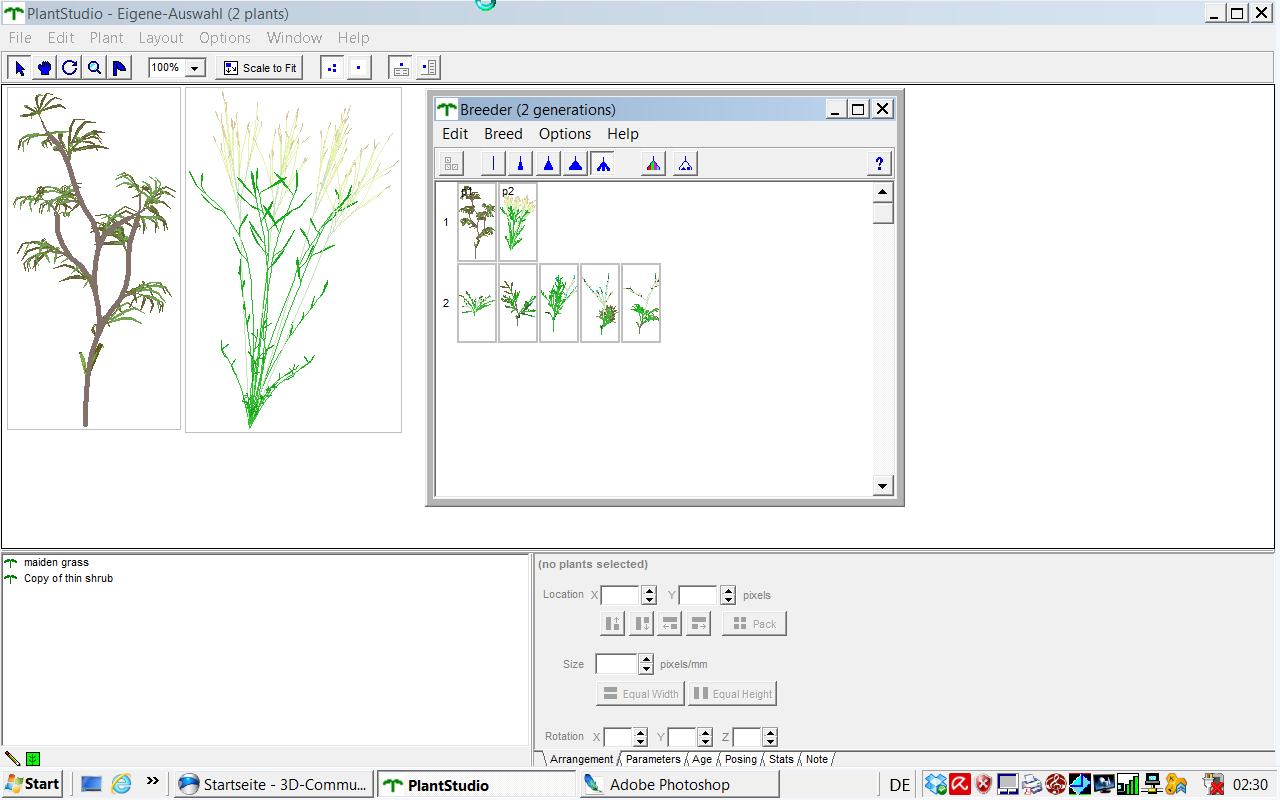Open the Breeder Edit menu
Viewport: 1280px width, 800px height.
[455, 134]
